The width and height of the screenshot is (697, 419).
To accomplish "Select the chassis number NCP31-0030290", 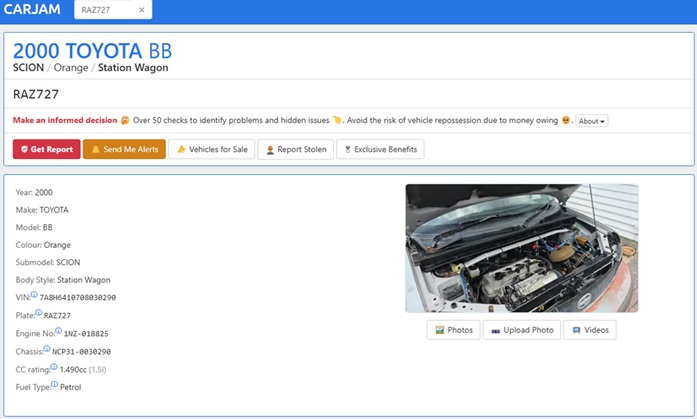I will (x=81, y=352).
